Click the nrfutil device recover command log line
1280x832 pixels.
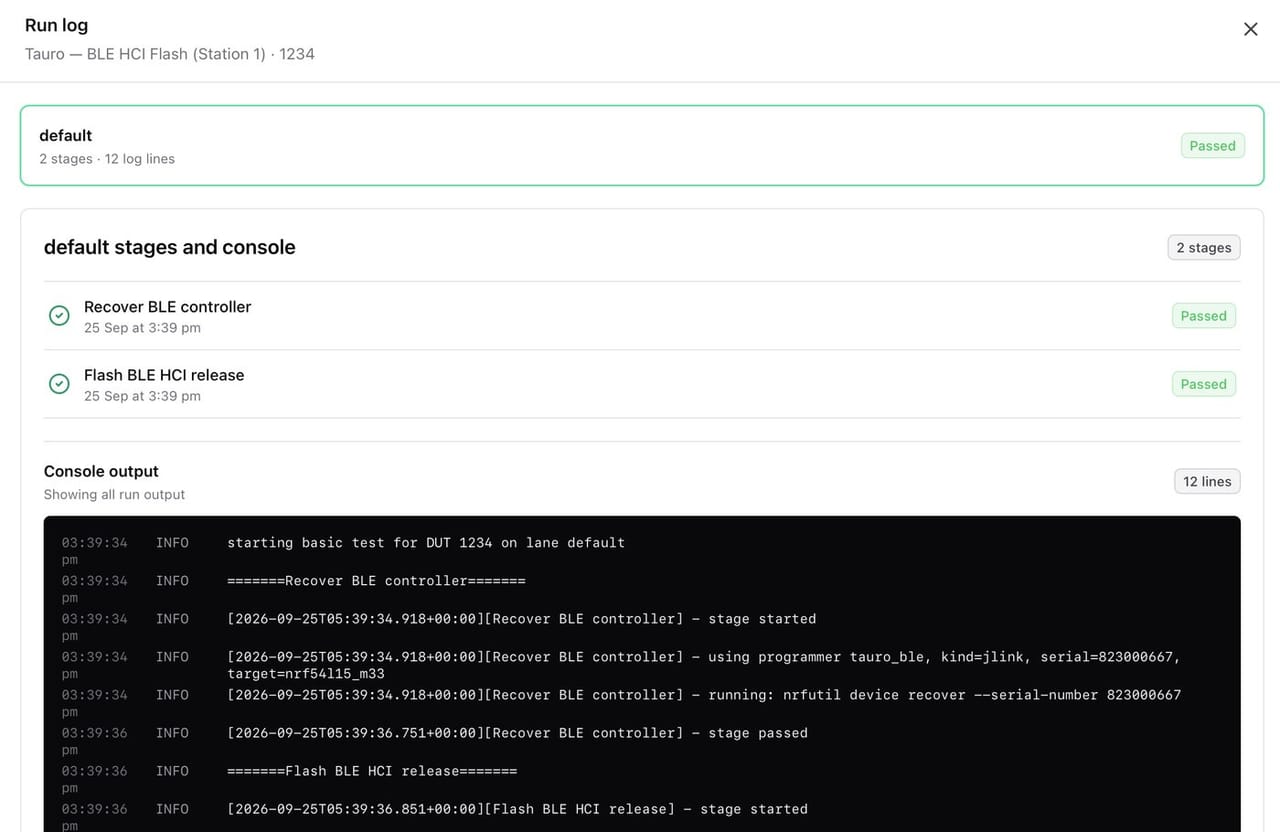tap(704, 695)
